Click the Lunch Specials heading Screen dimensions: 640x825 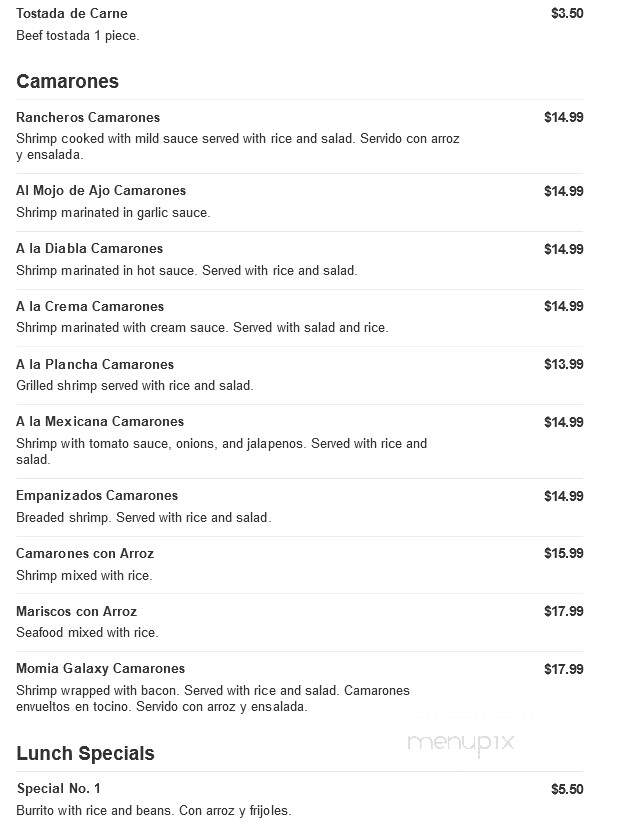tap(85, 753)
